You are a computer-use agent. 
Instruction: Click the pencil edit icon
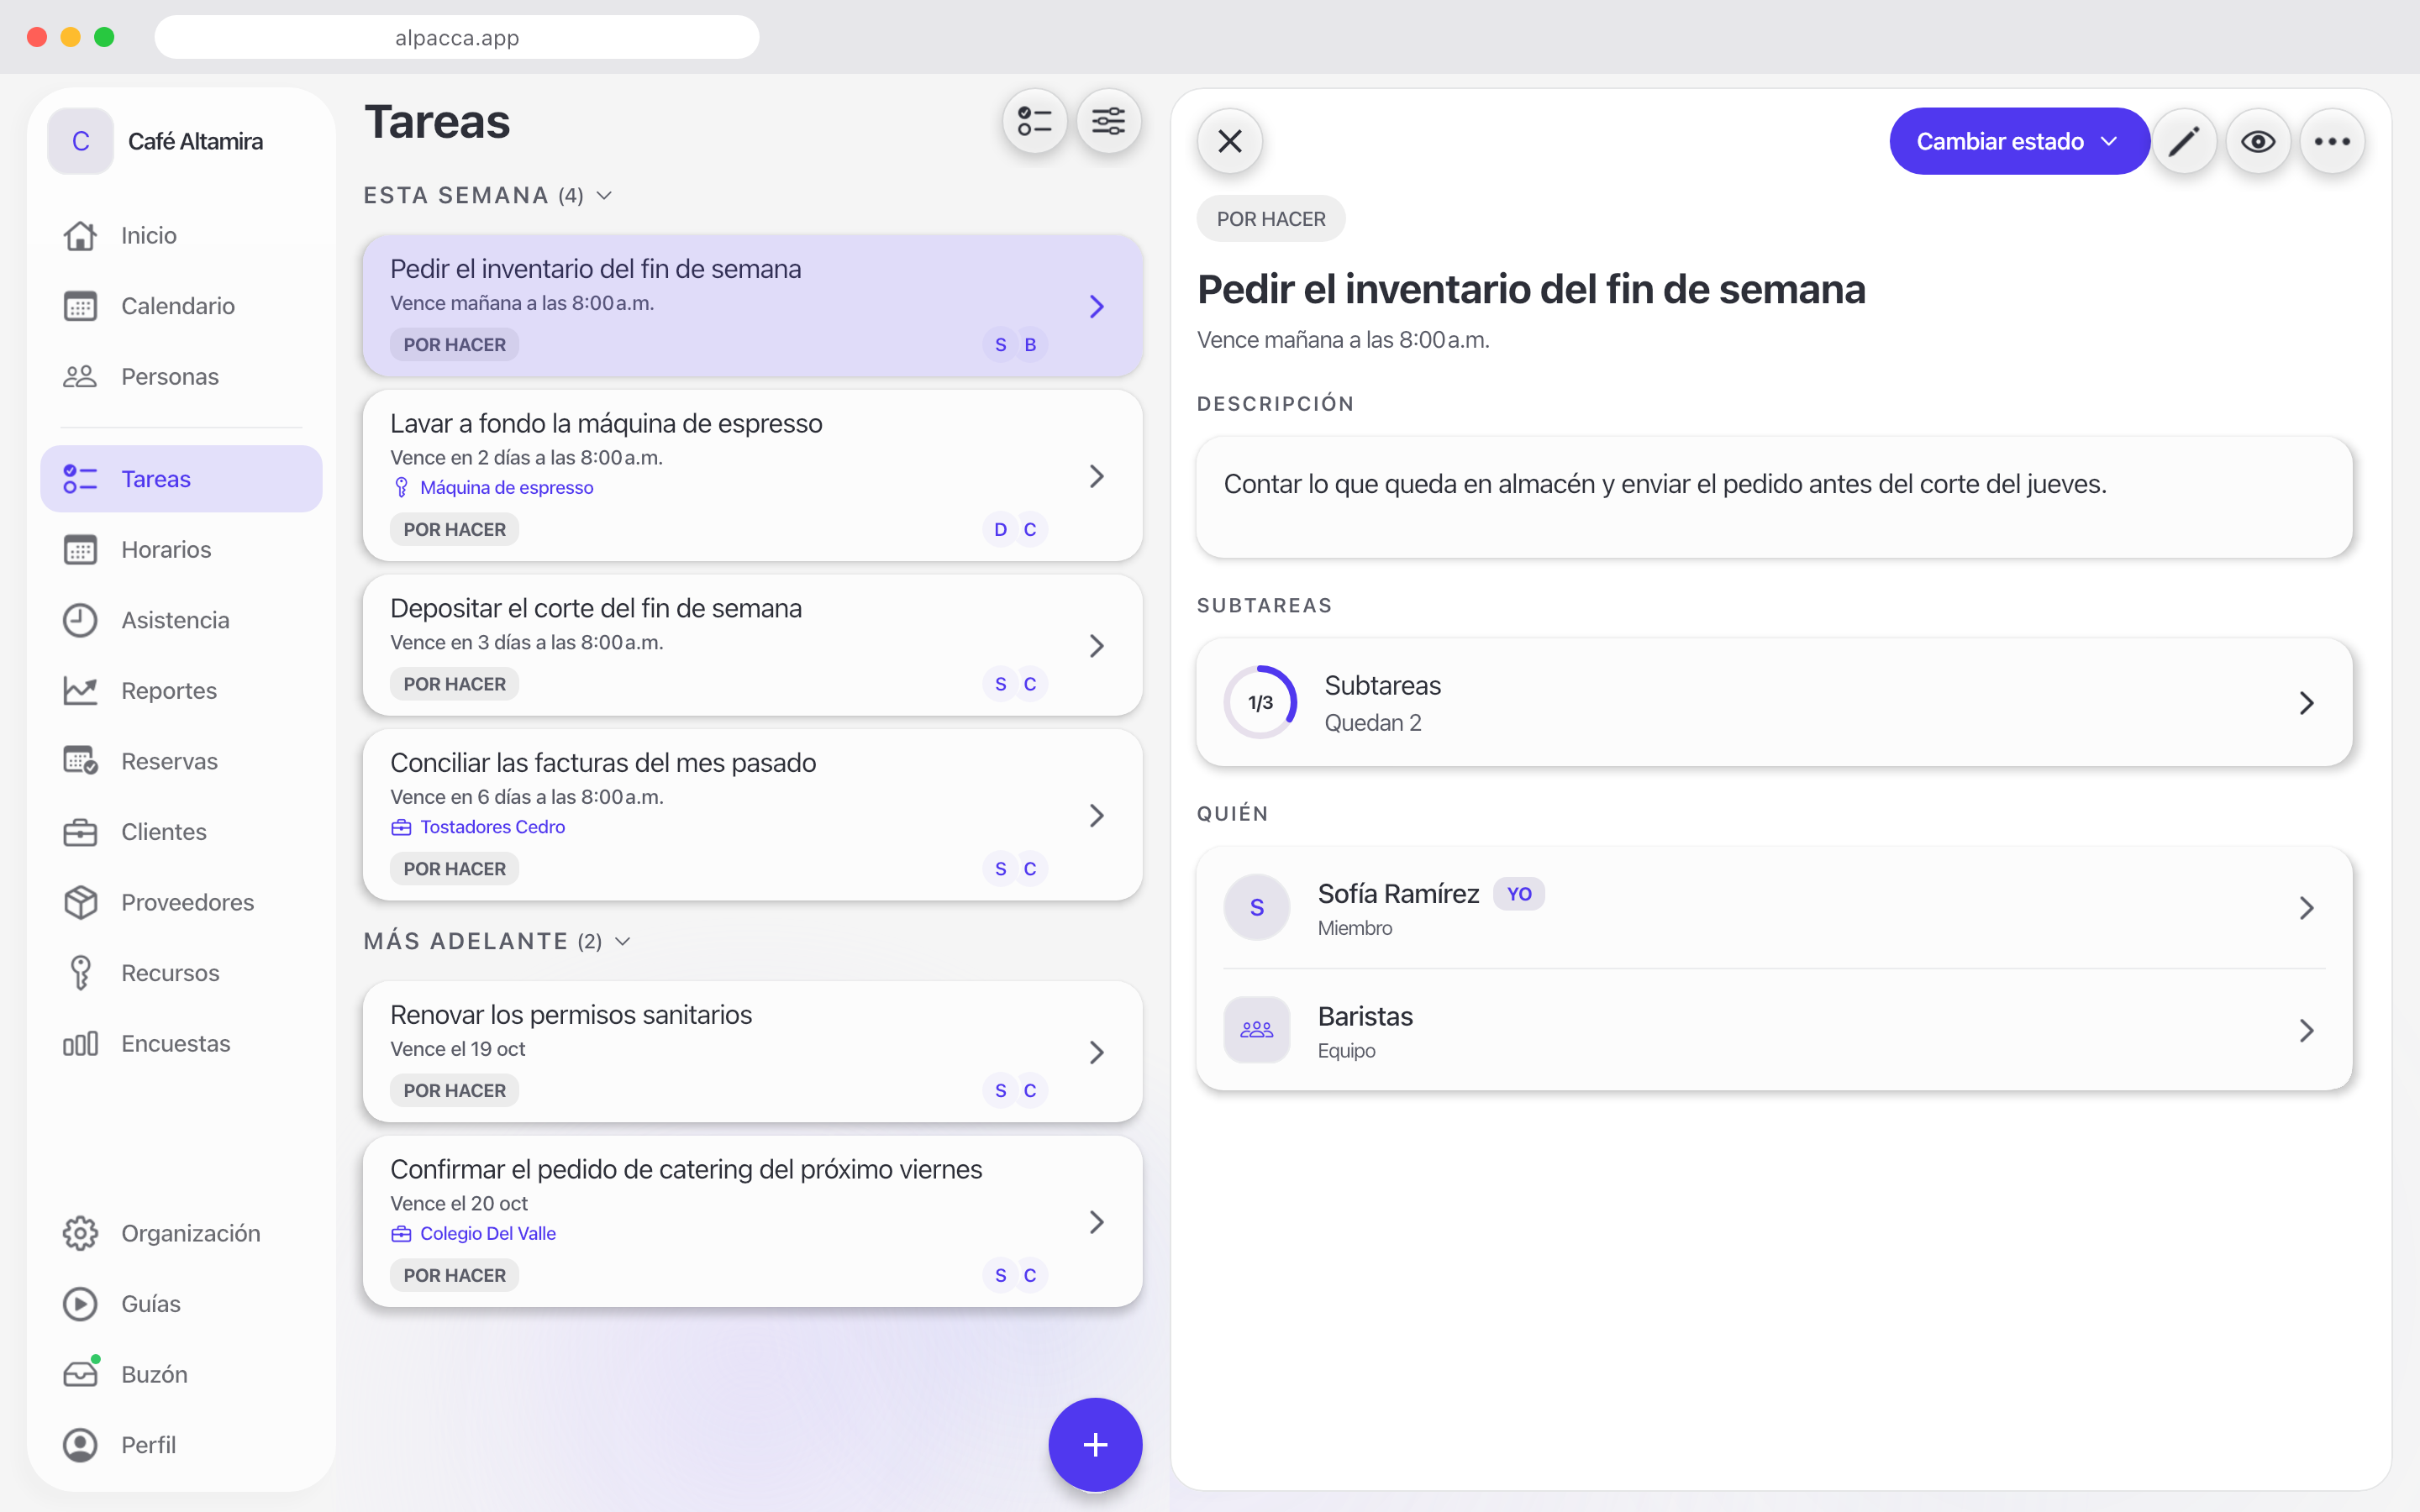pos(2184,141)
